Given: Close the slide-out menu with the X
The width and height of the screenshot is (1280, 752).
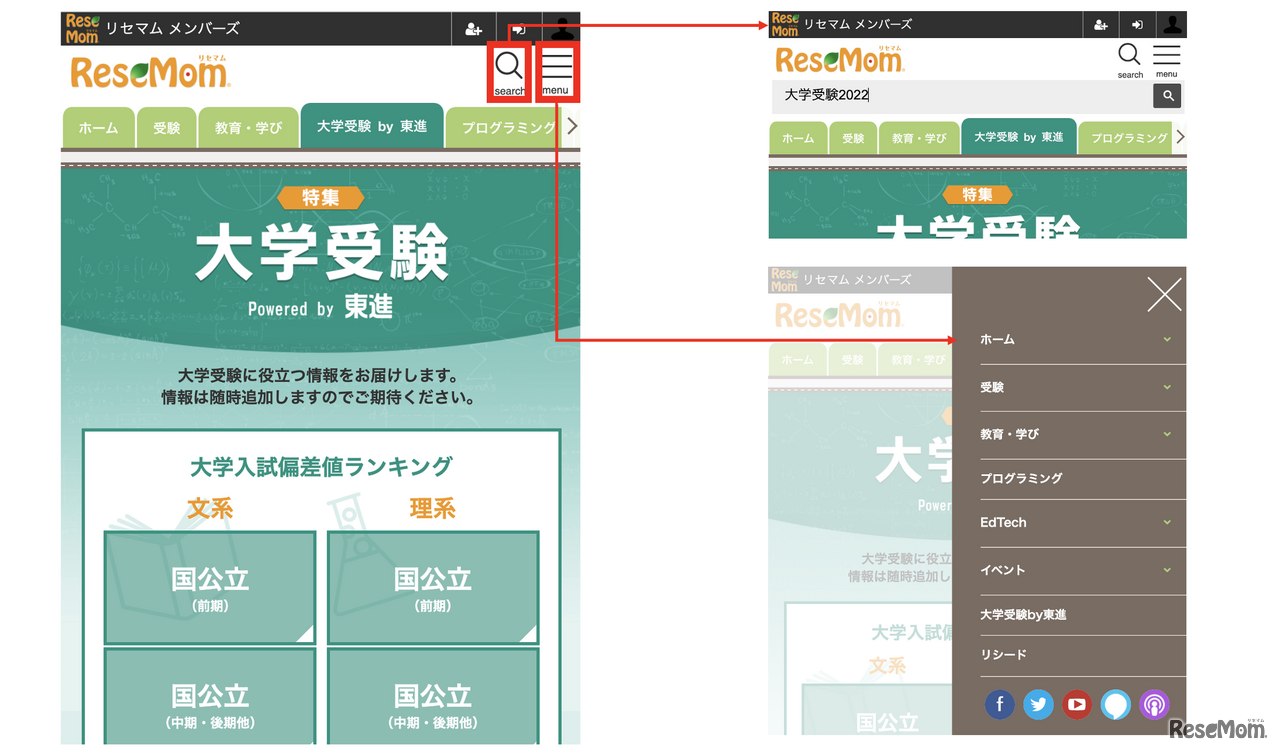Looking at the screenshot, I should (1165, 294).
